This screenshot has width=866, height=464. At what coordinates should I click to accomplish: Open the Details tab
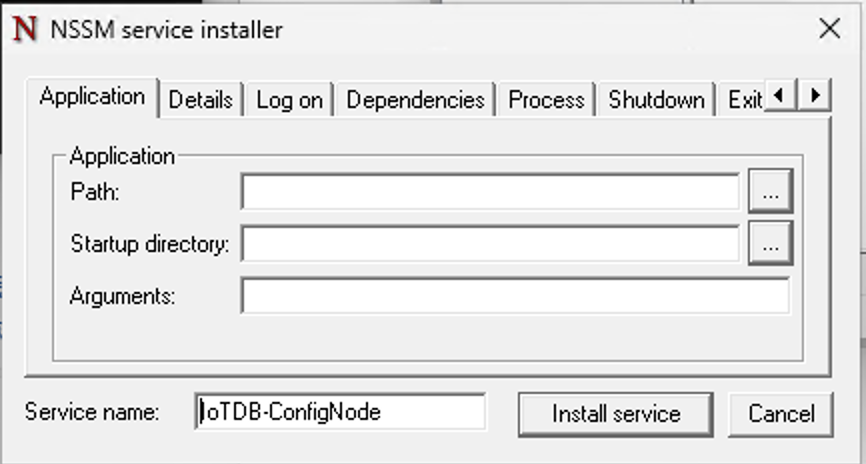point(200,100)
